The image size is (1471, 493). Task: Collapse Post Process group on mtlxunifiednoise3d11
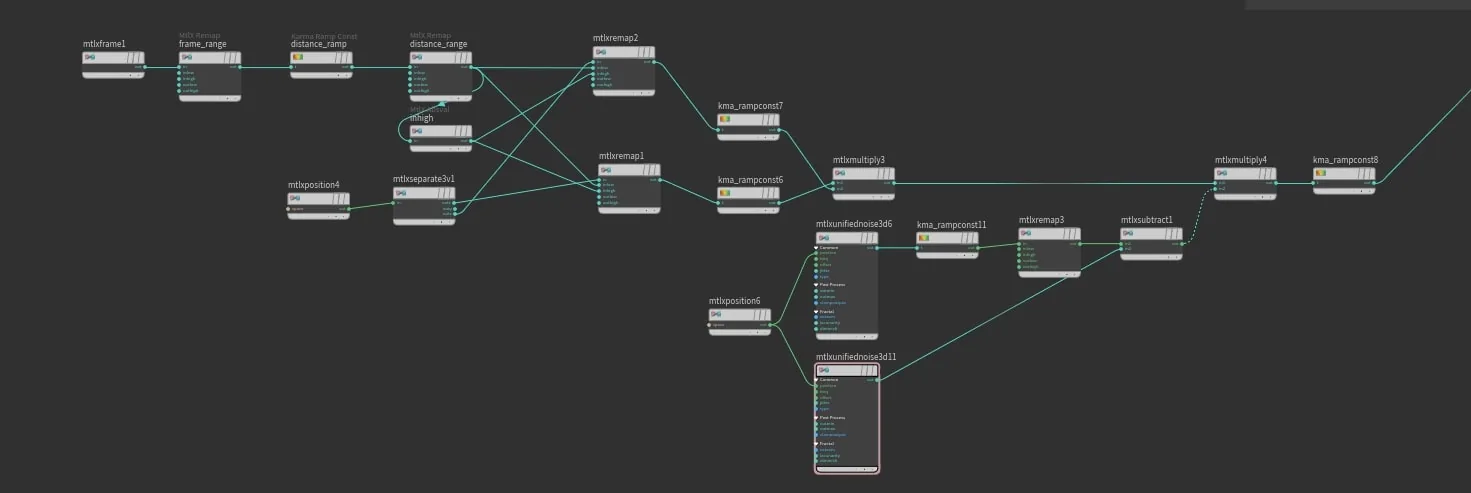click(x=817, y=417)
